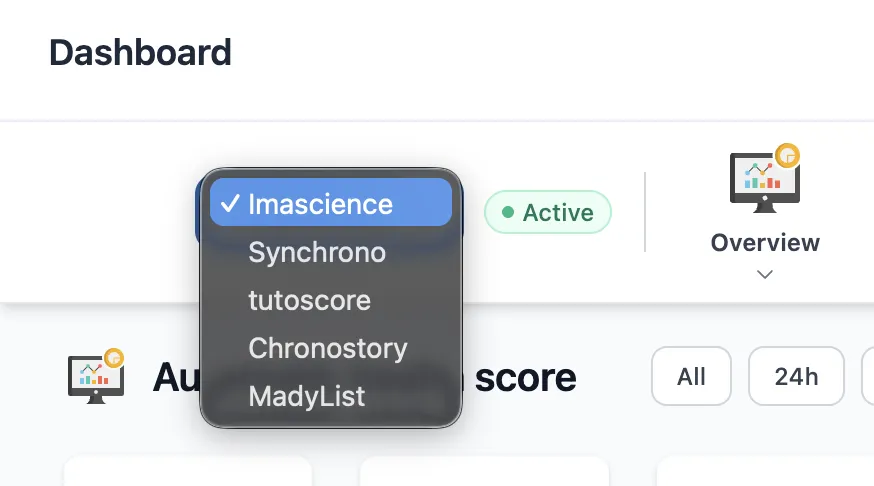This screenshot has height=486, width=874.
Task: Click the green dot in the Active badge
Action: [x=508, y=212]
